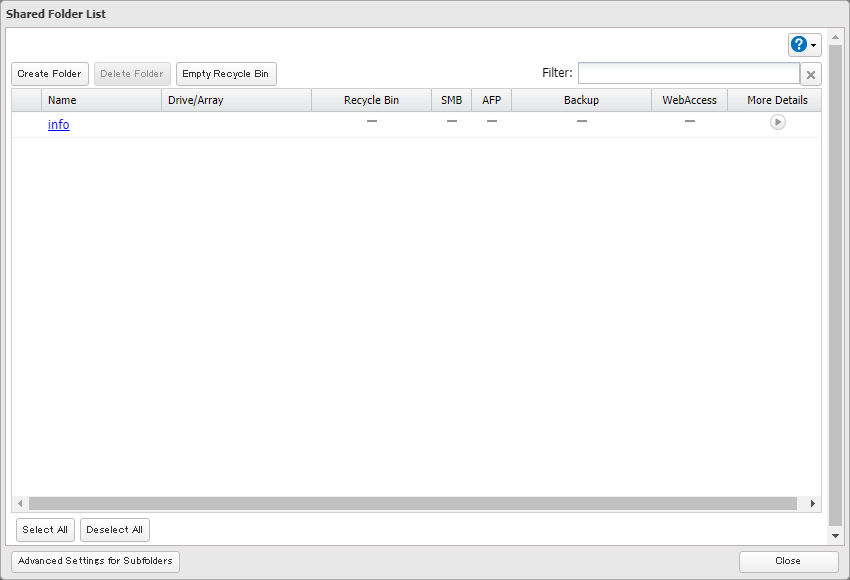
Task: Click into the Filter text field
Action: pos(688,73)
